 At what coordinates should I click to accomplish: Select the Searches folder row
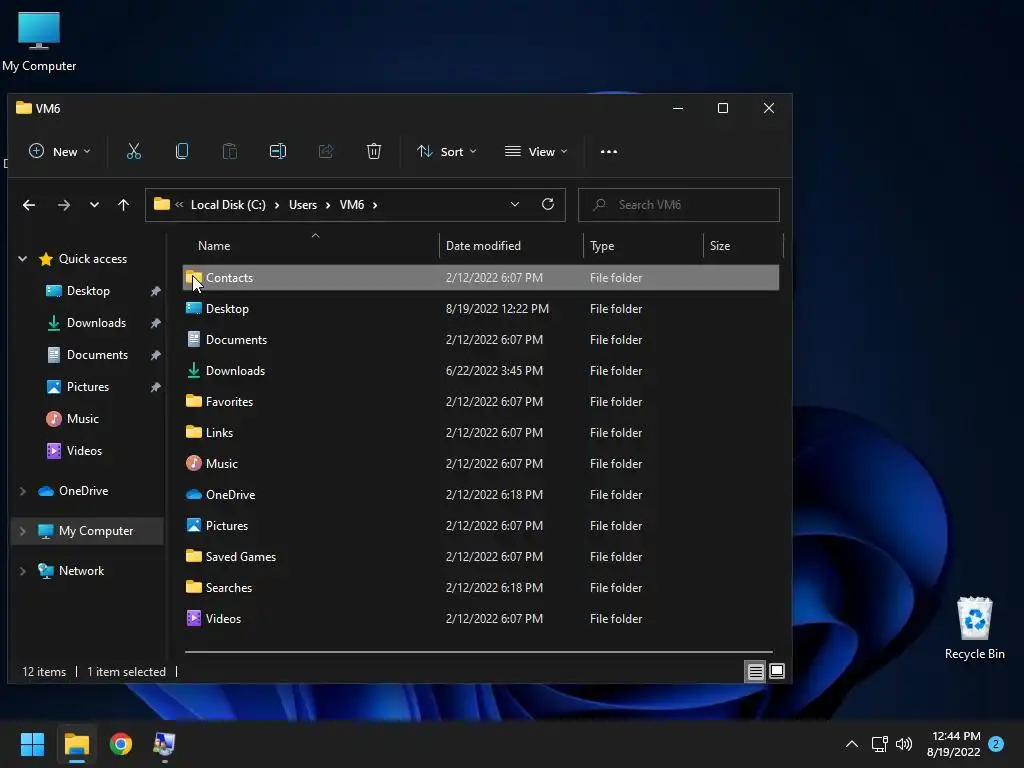(x=481, y=588)
